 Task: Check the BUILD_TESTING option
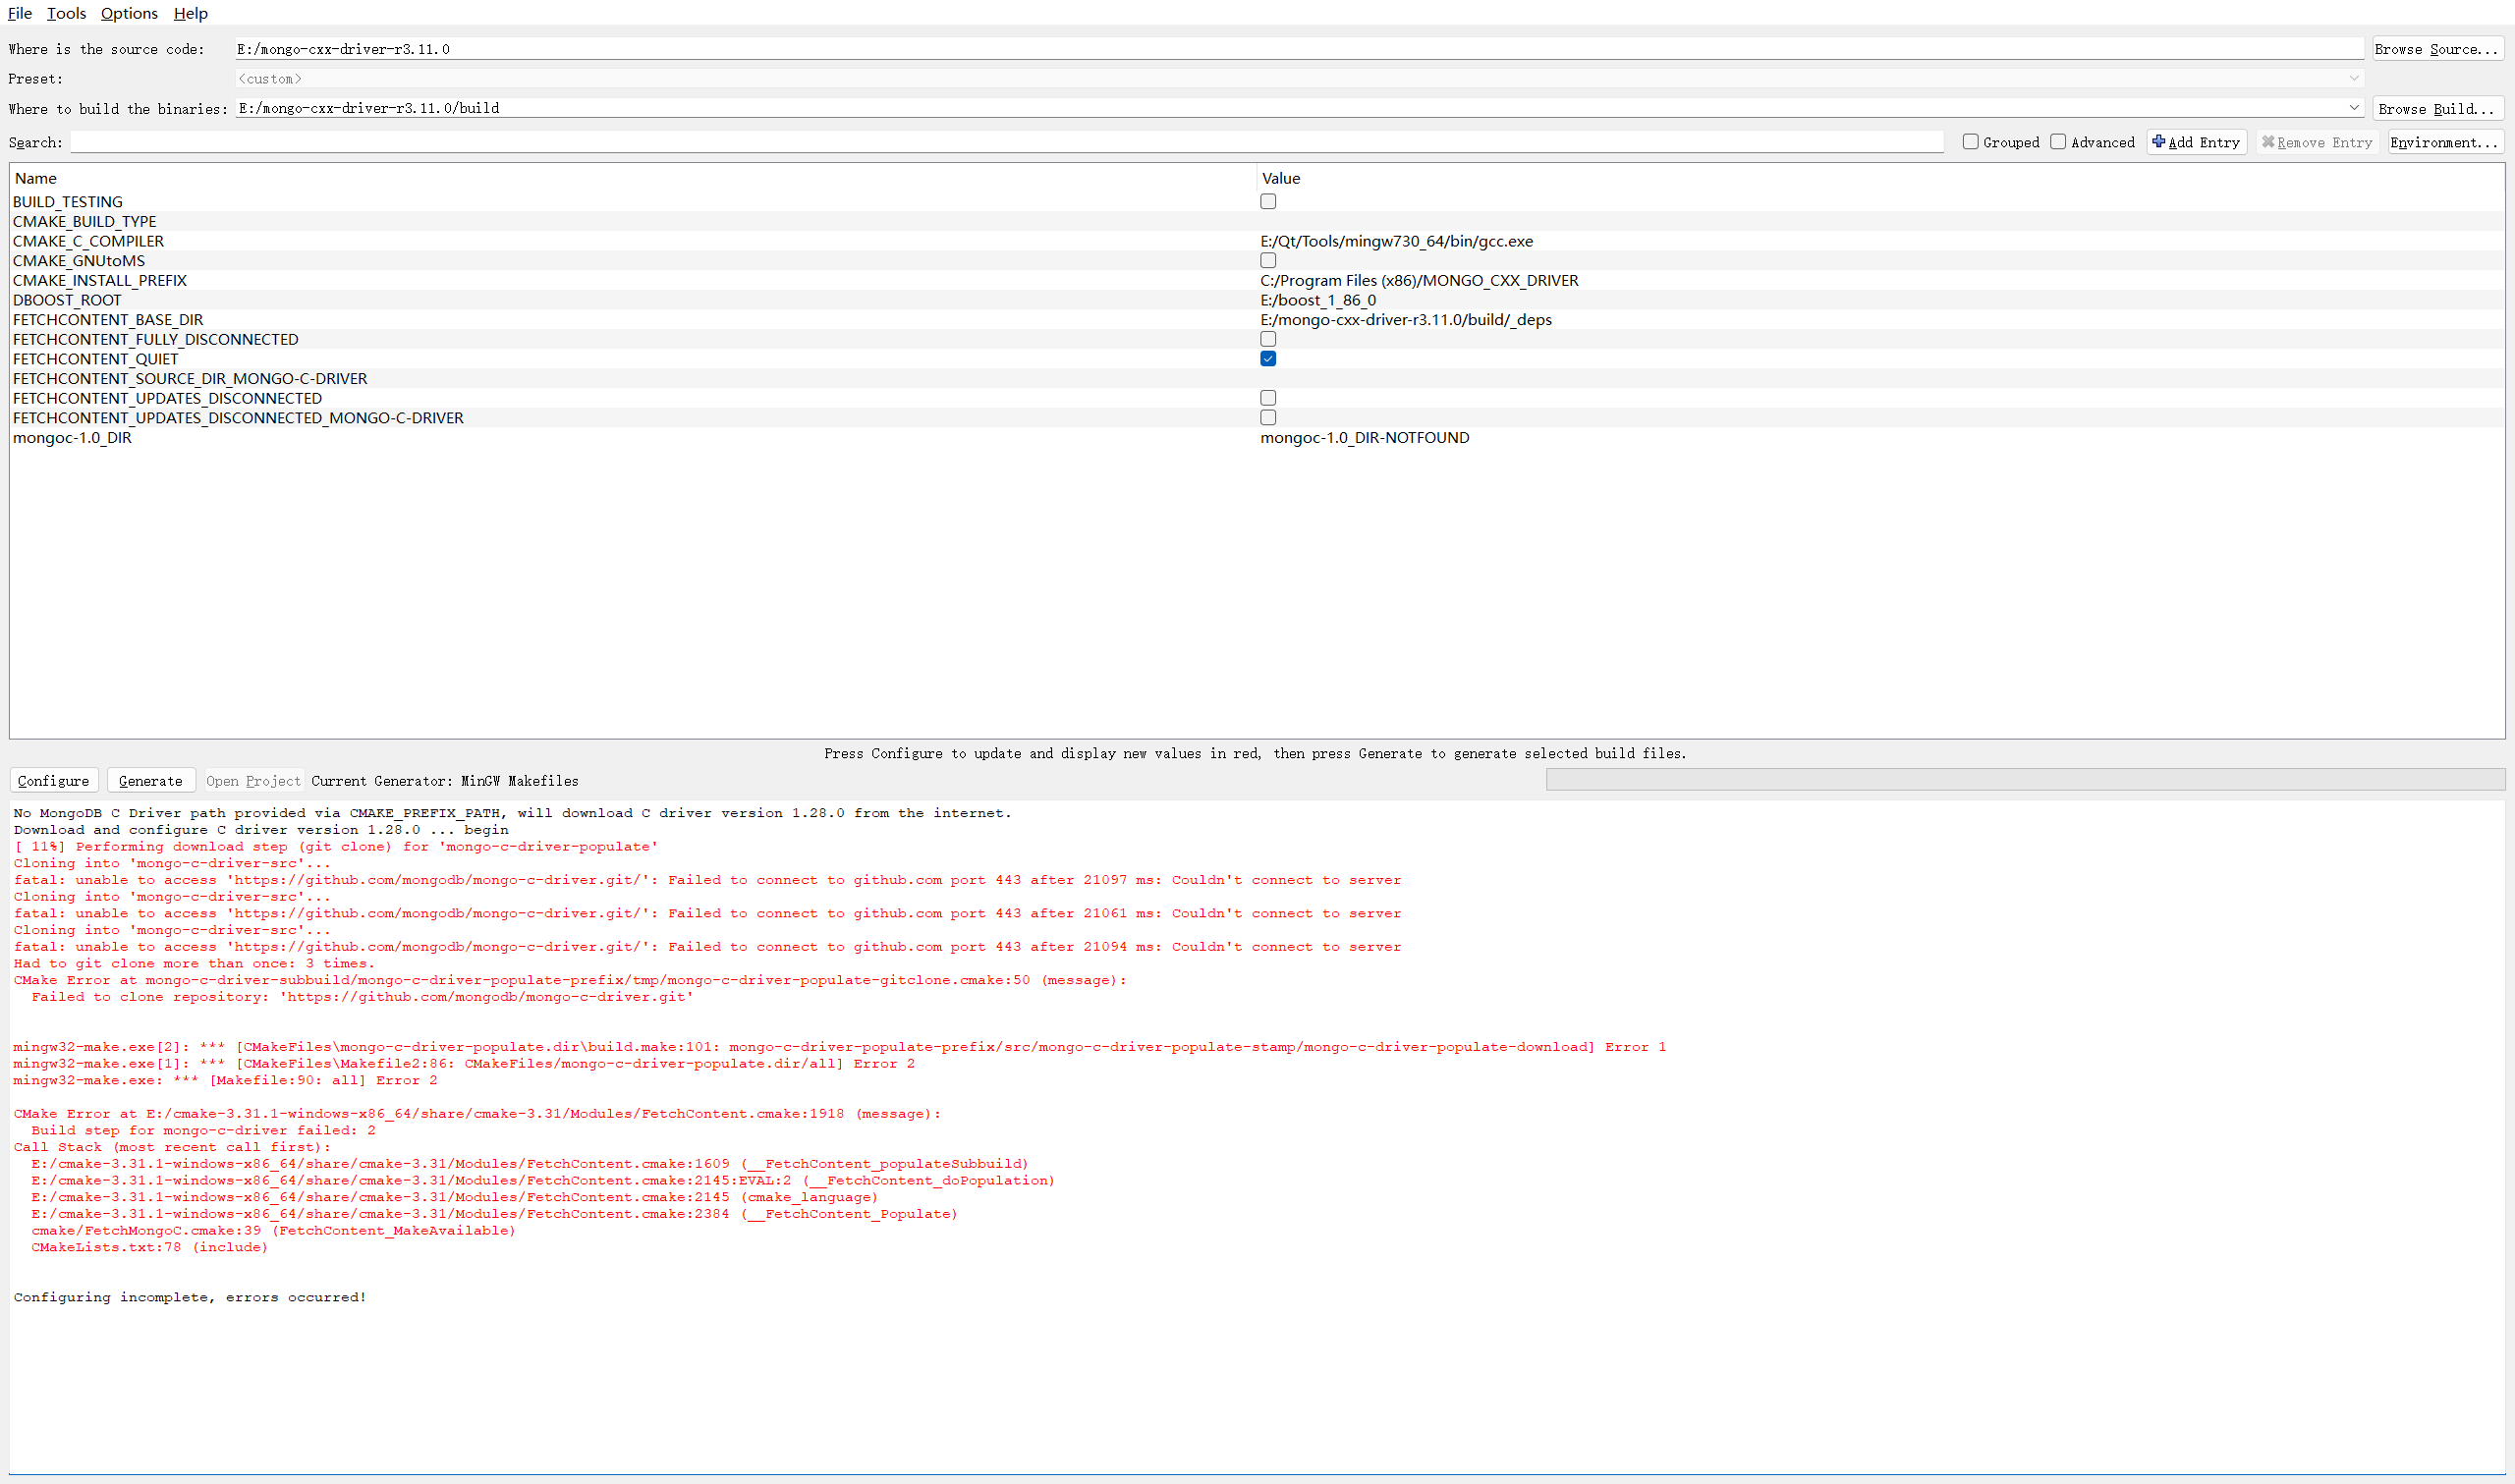(x=1268, y=202)
